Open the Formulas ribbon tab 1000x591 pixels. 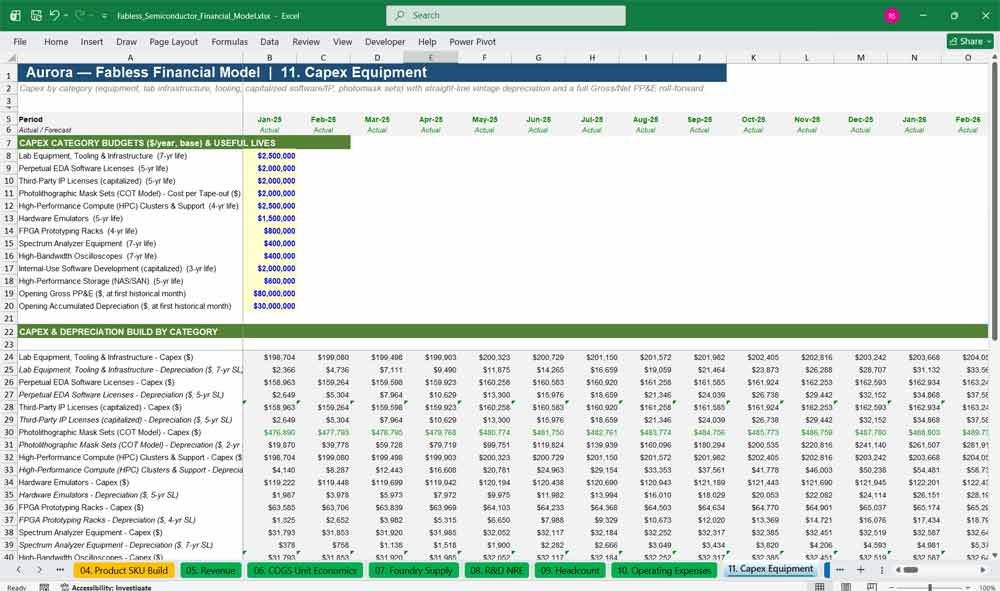pyautogui.click(x=230, y=41)
